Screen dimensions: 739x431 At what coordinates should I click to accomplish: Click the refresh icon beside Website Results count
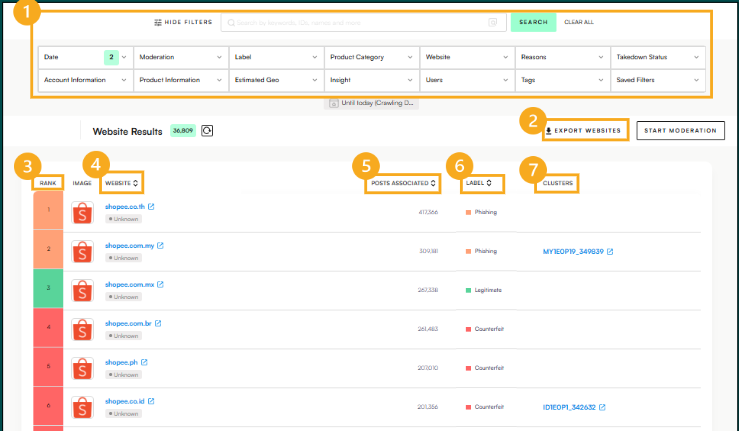coord(207,130)
